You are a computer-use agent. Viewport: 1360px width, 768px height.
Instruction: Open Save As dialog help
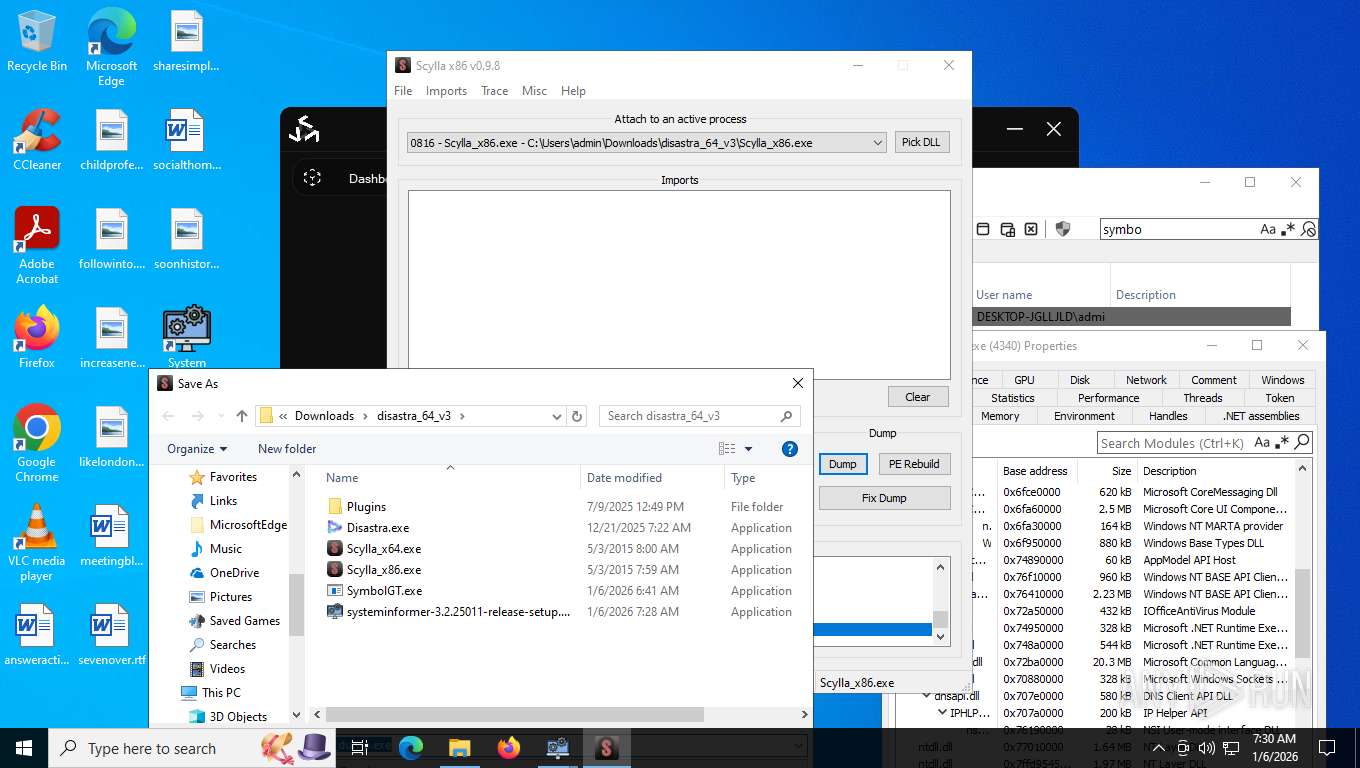click(x=789, y=449)
